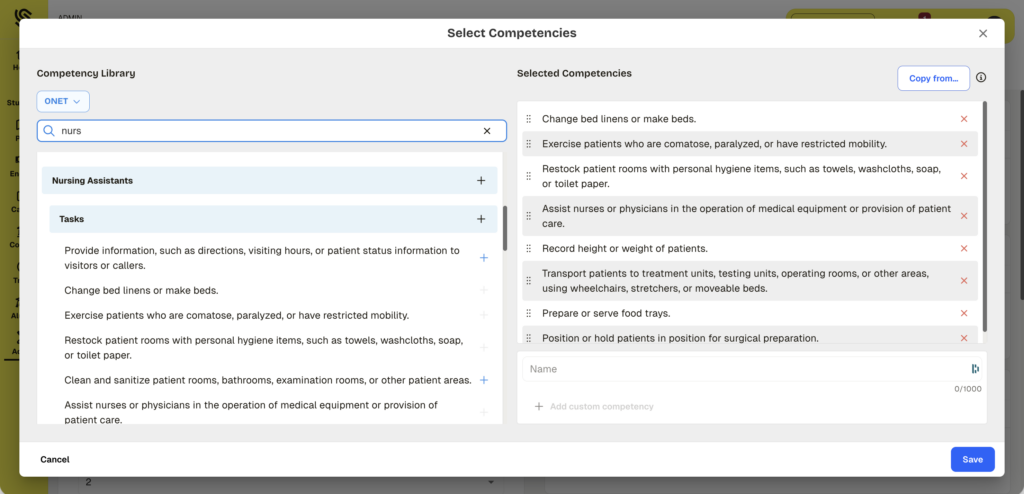
Task: Save the selected competencies
Action: click(972, 459)
